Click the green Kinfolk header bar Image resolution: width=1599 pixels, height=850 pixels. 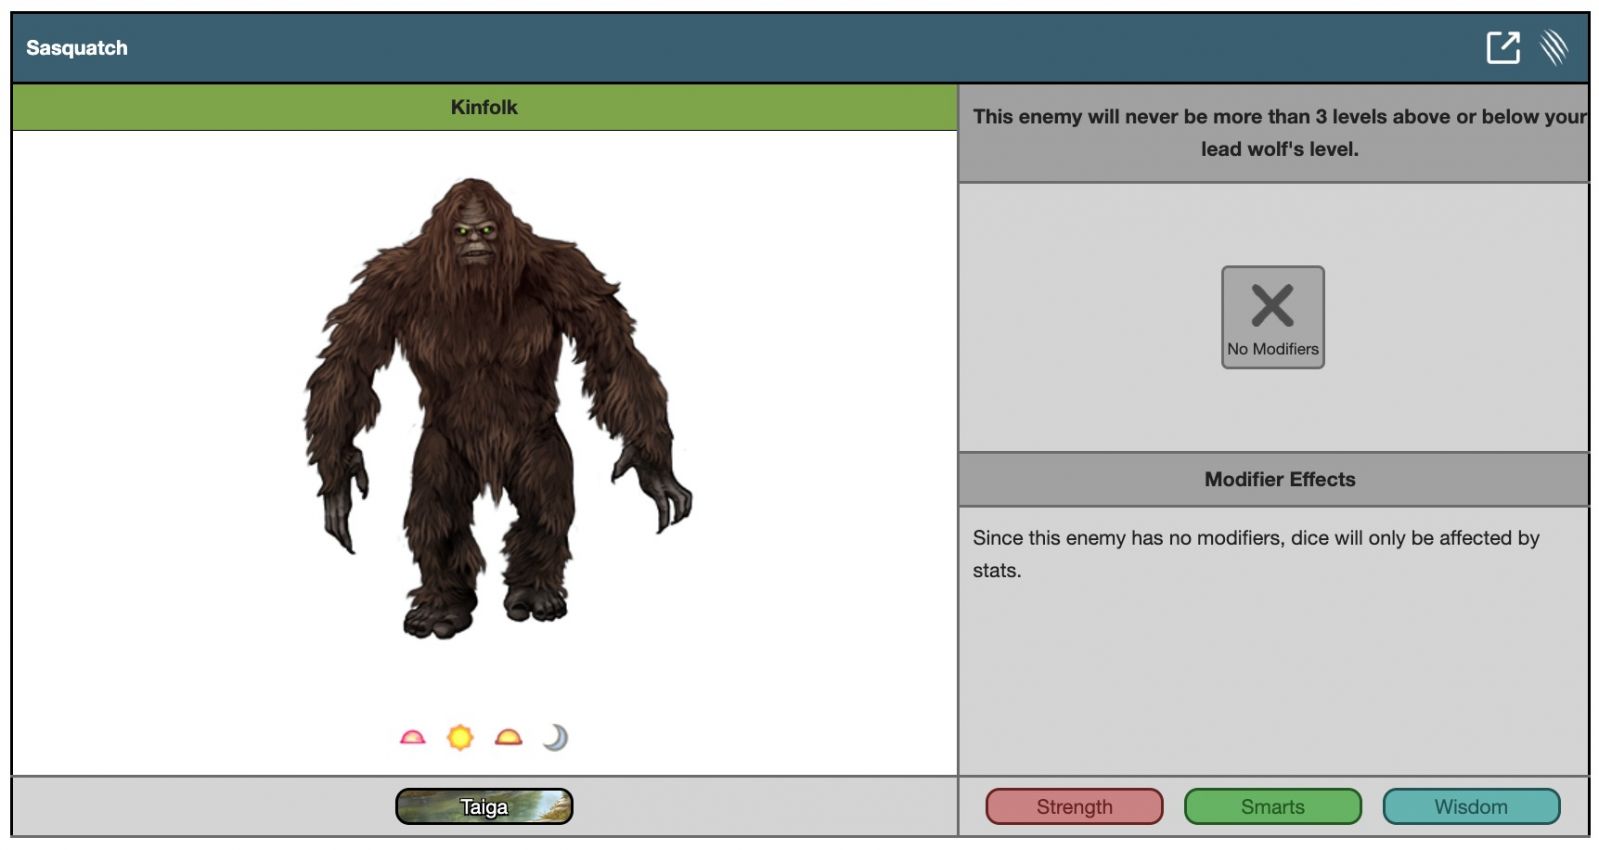(x=484, y=107)
